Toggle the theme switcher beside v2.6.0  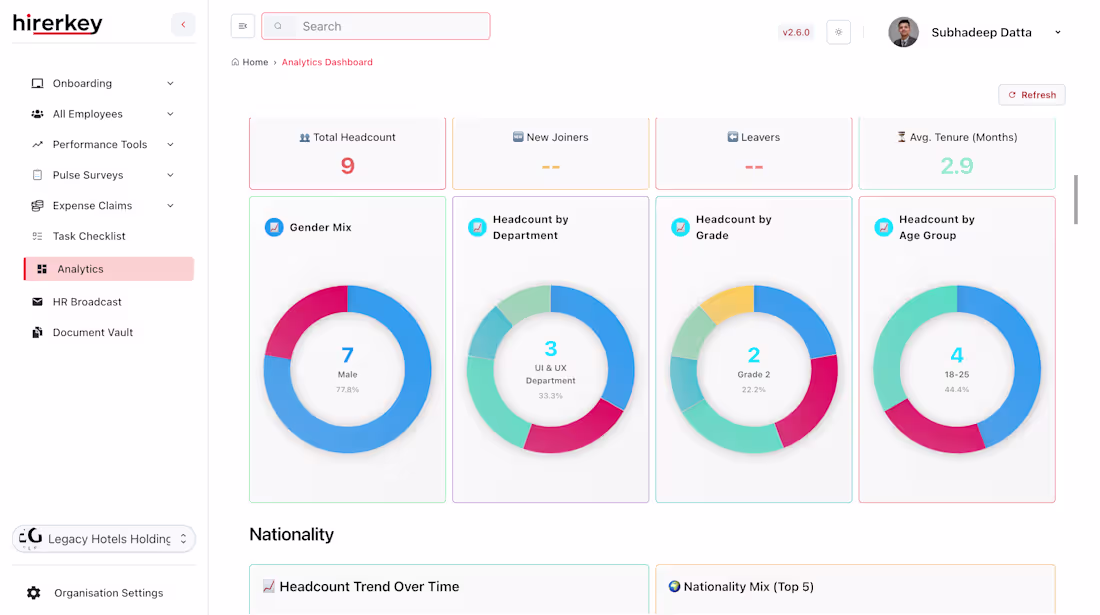pos(838,32)
